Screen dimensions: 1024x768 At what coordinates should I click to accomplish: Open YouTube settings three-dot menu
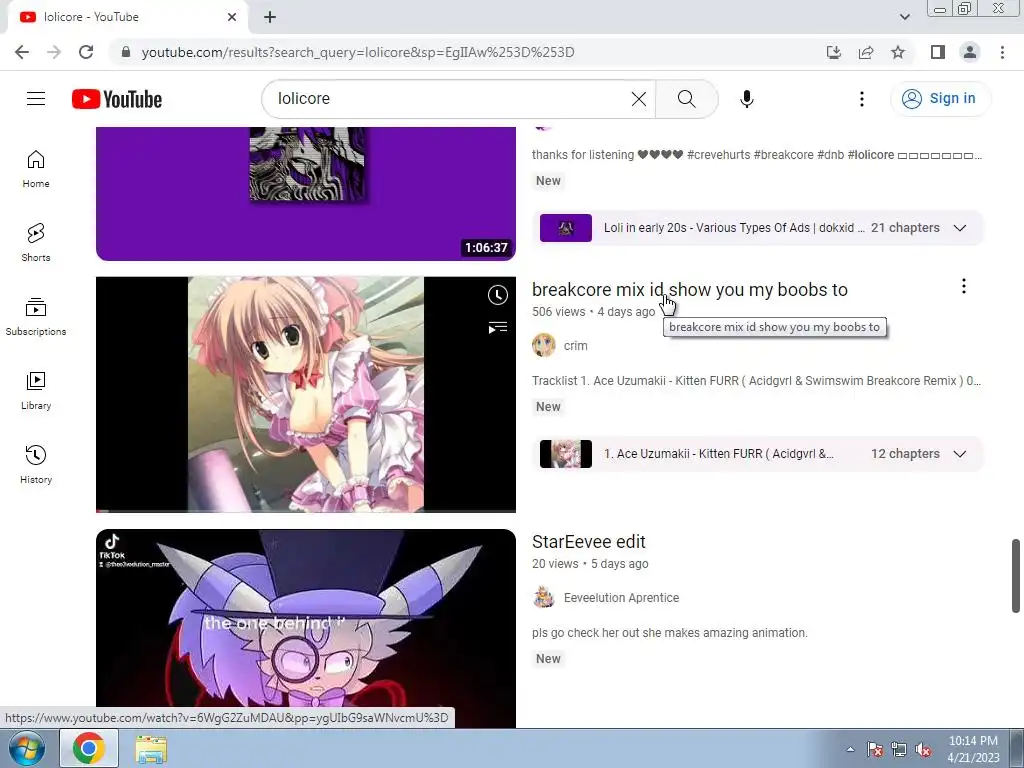tap(862, 99)
